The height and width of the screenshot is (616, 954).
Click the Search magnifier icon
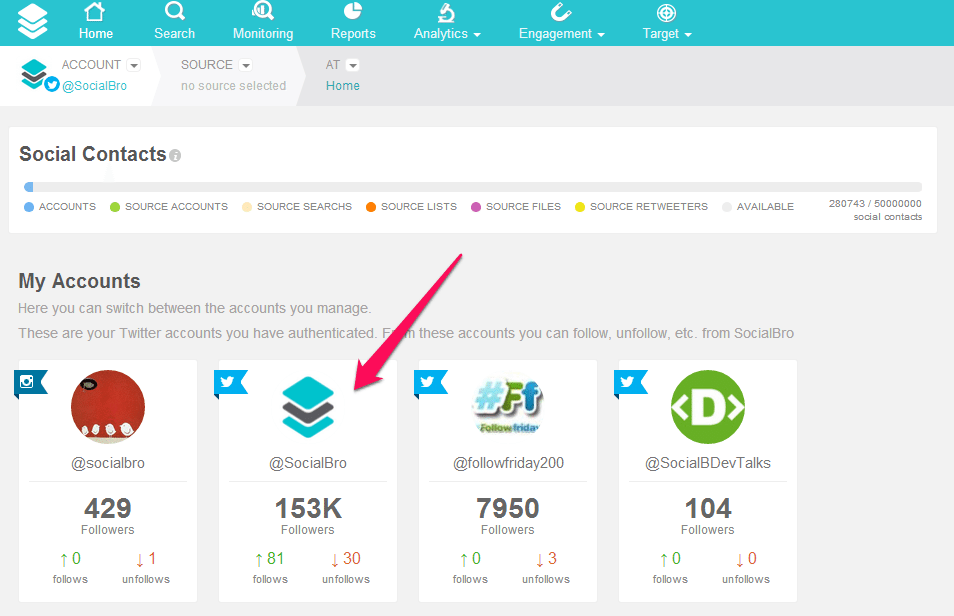175,11
